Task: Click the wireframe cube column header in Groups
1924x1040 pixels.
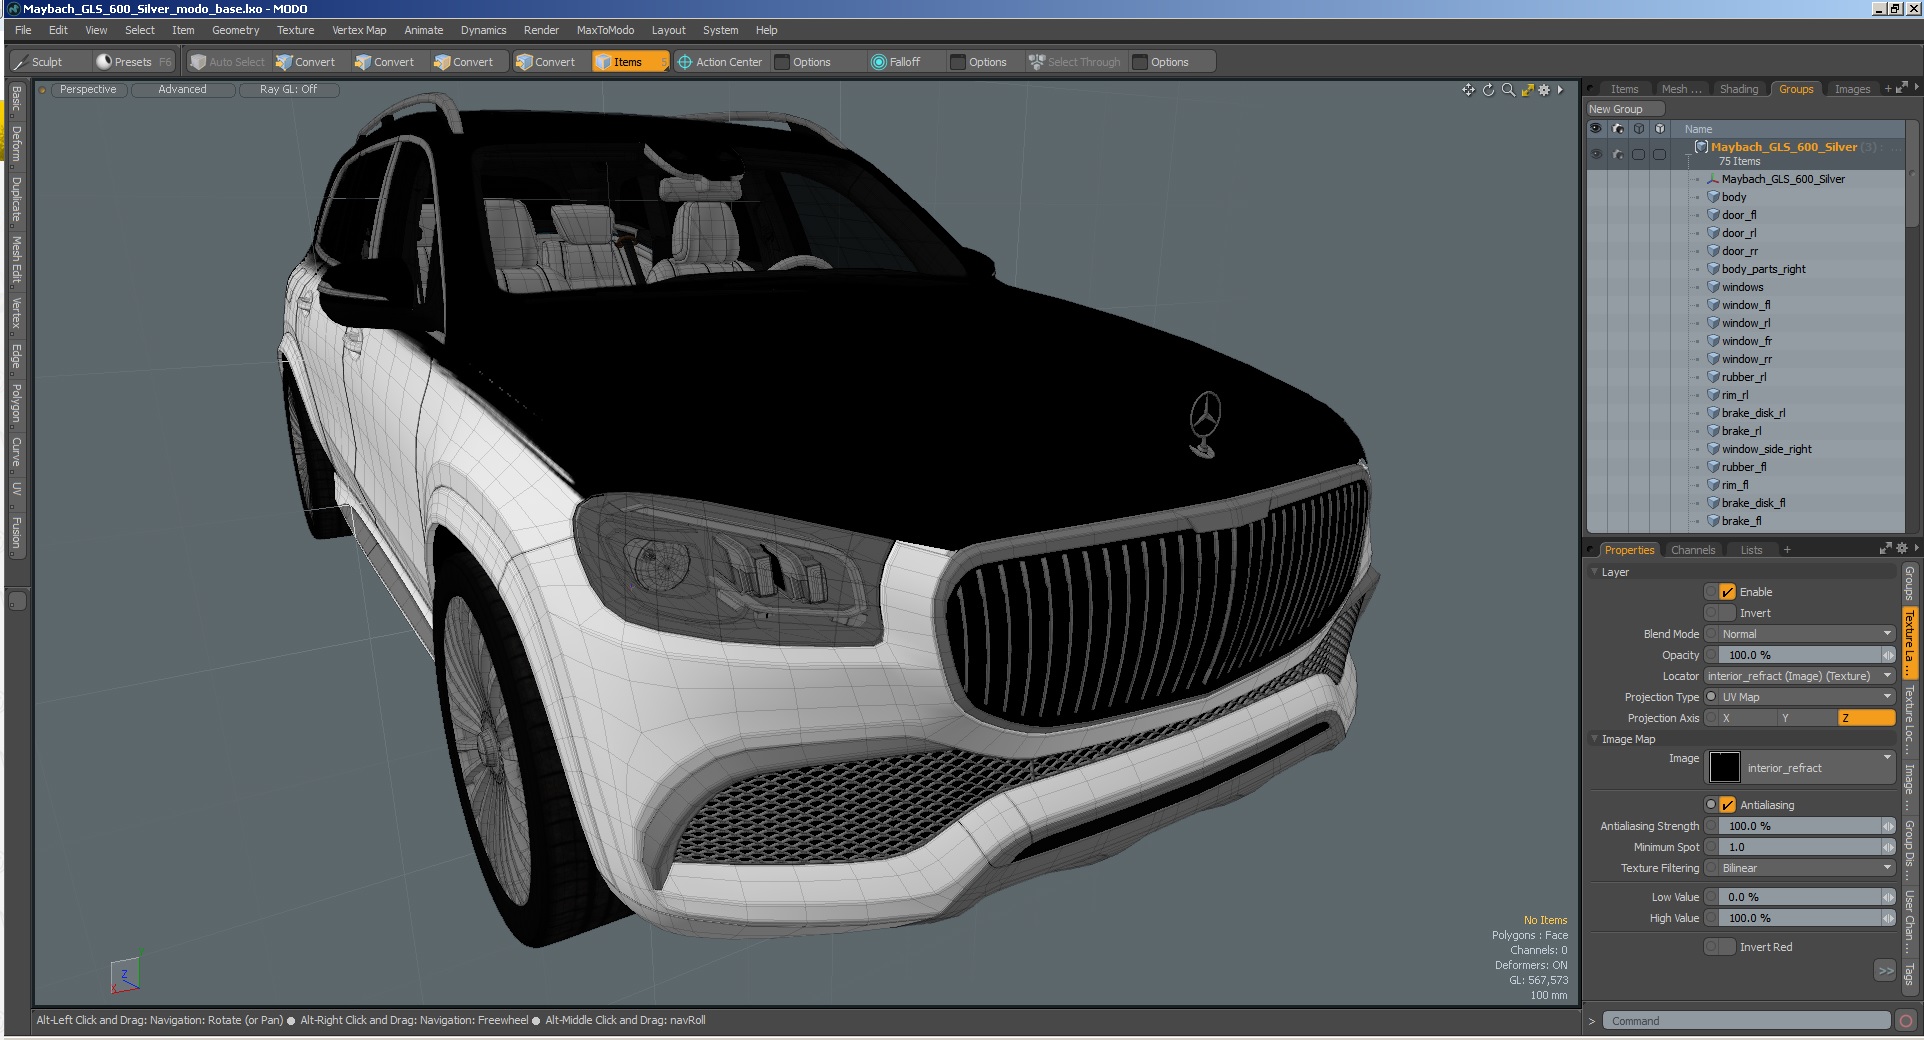Action: 1639,129
